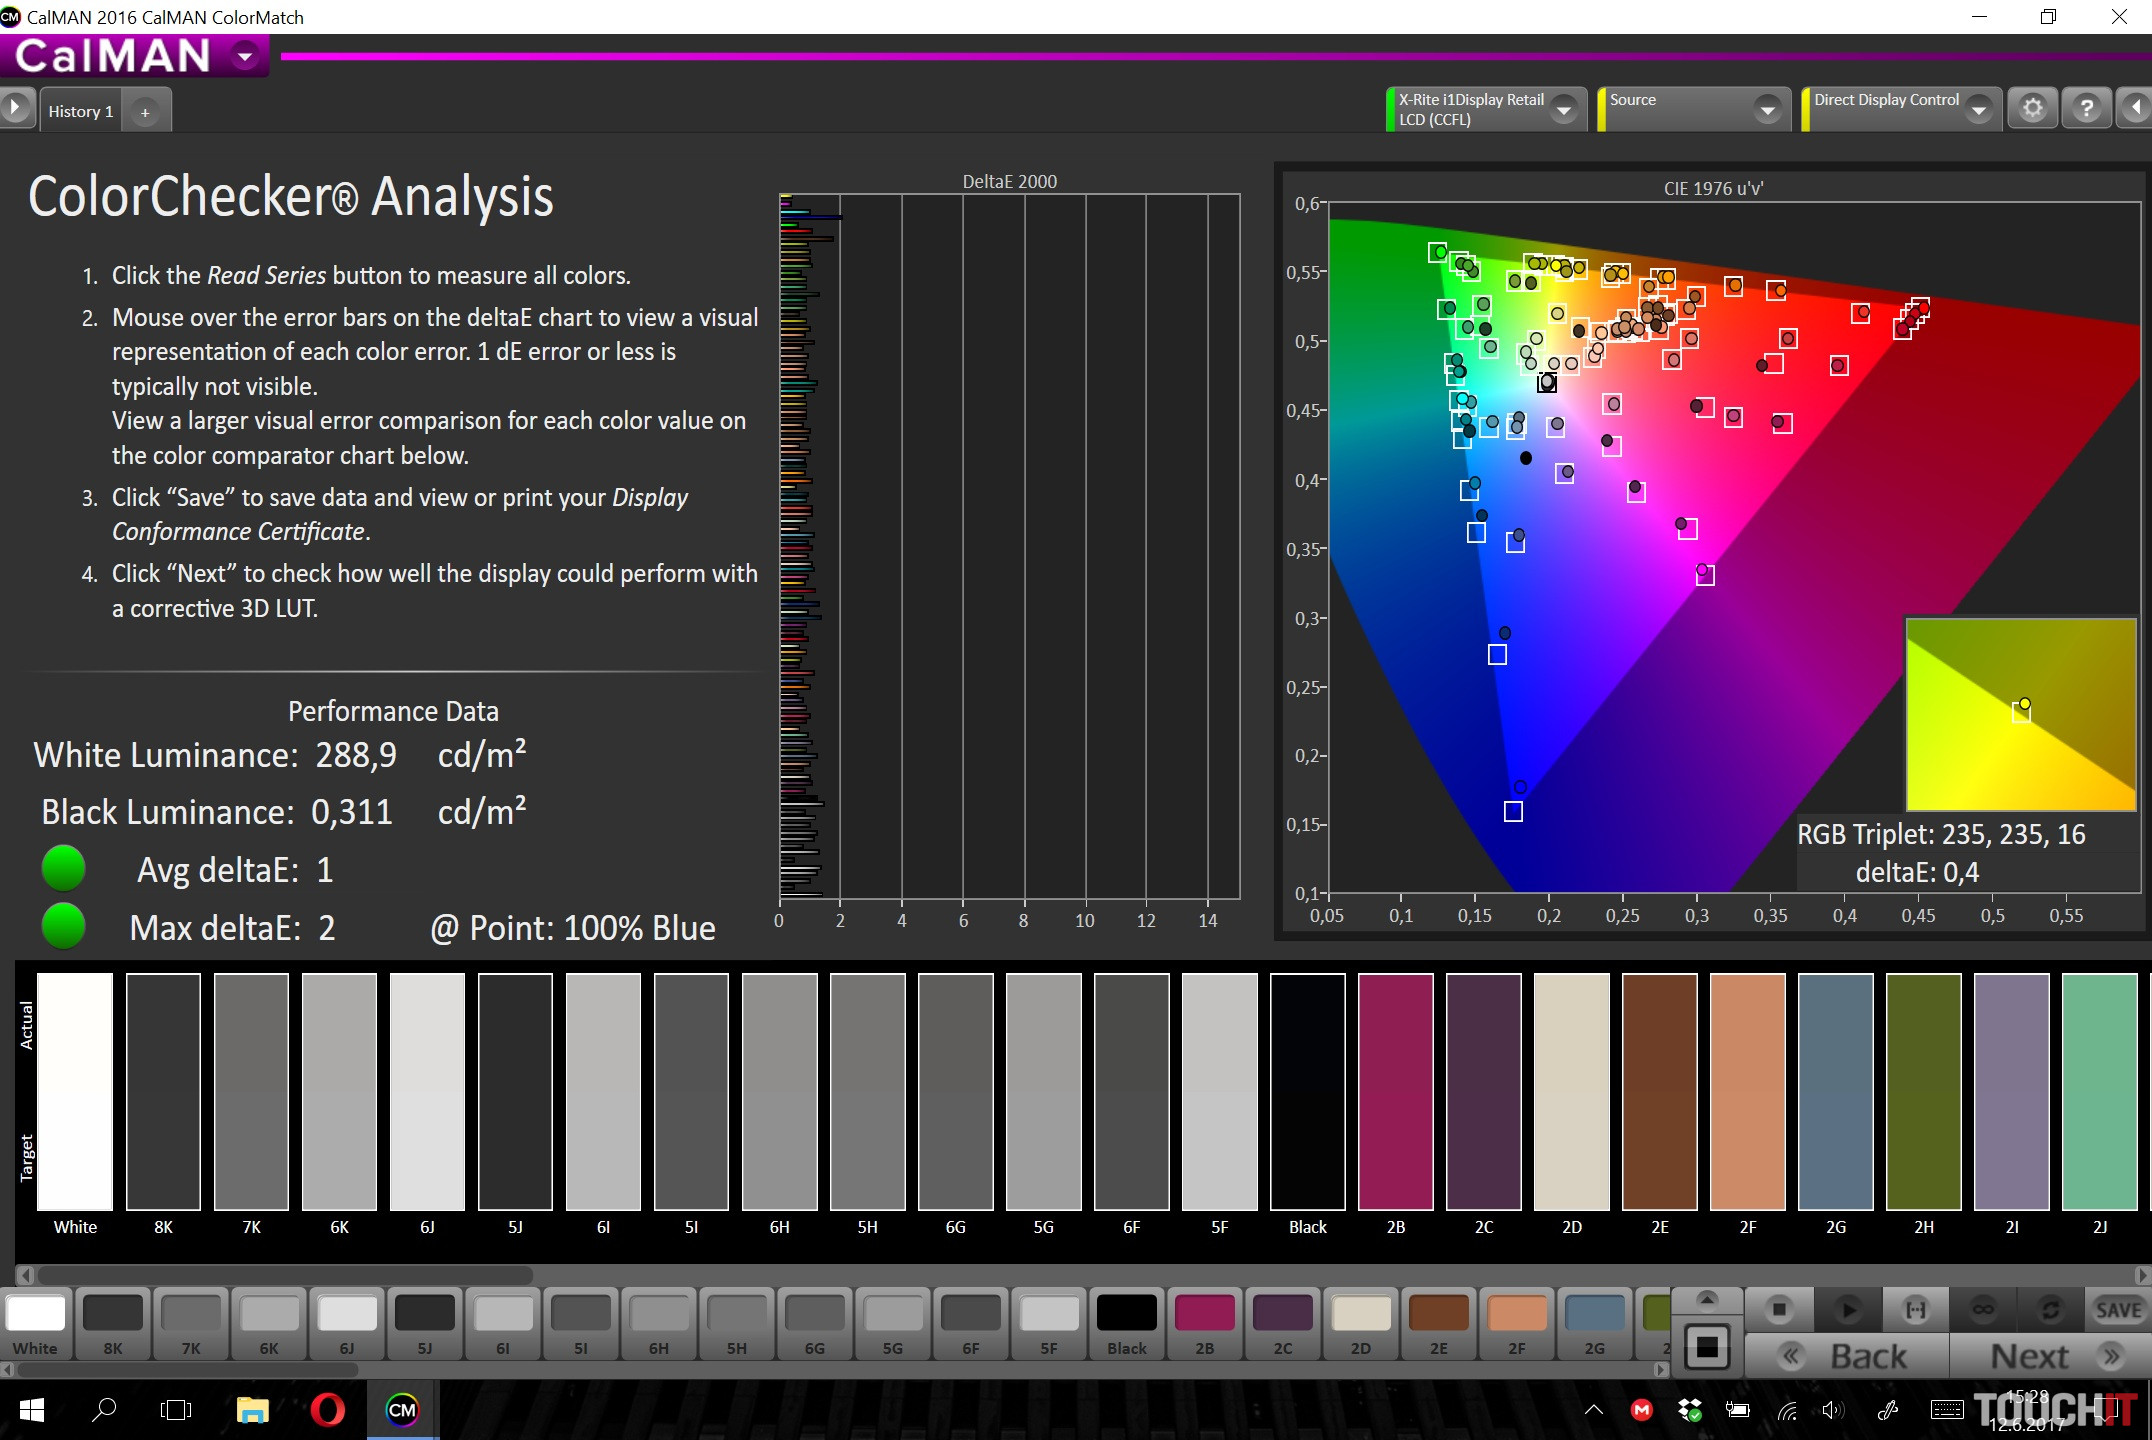Click the refresh cycle arrows icon
Image resolution: width=2152 pixels, height=1440 pixels.
coord(2050,1309)
